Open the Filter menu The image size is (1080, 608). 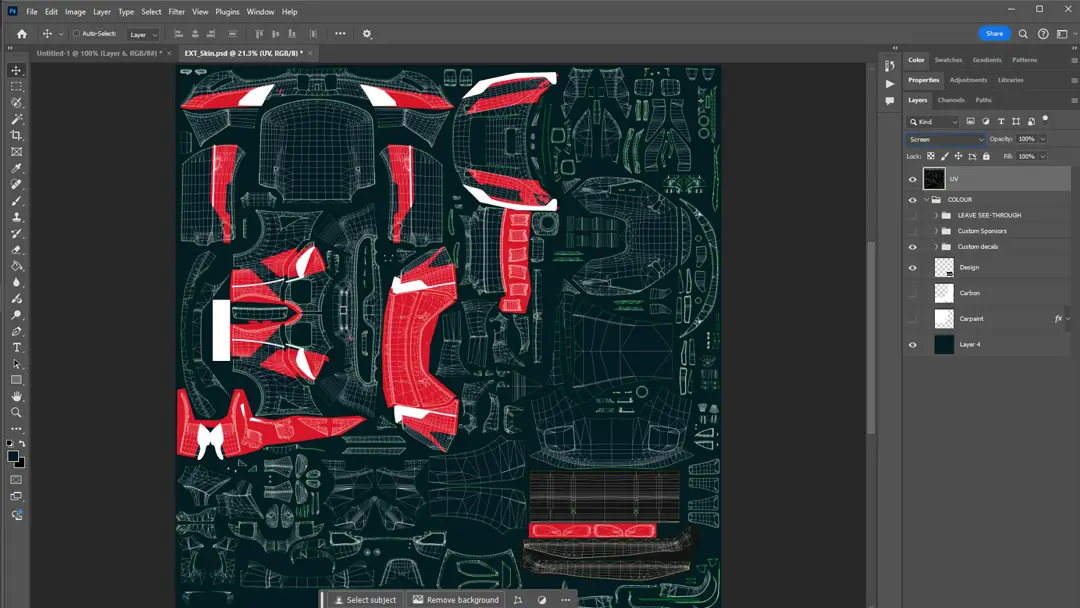click(176, 11)
